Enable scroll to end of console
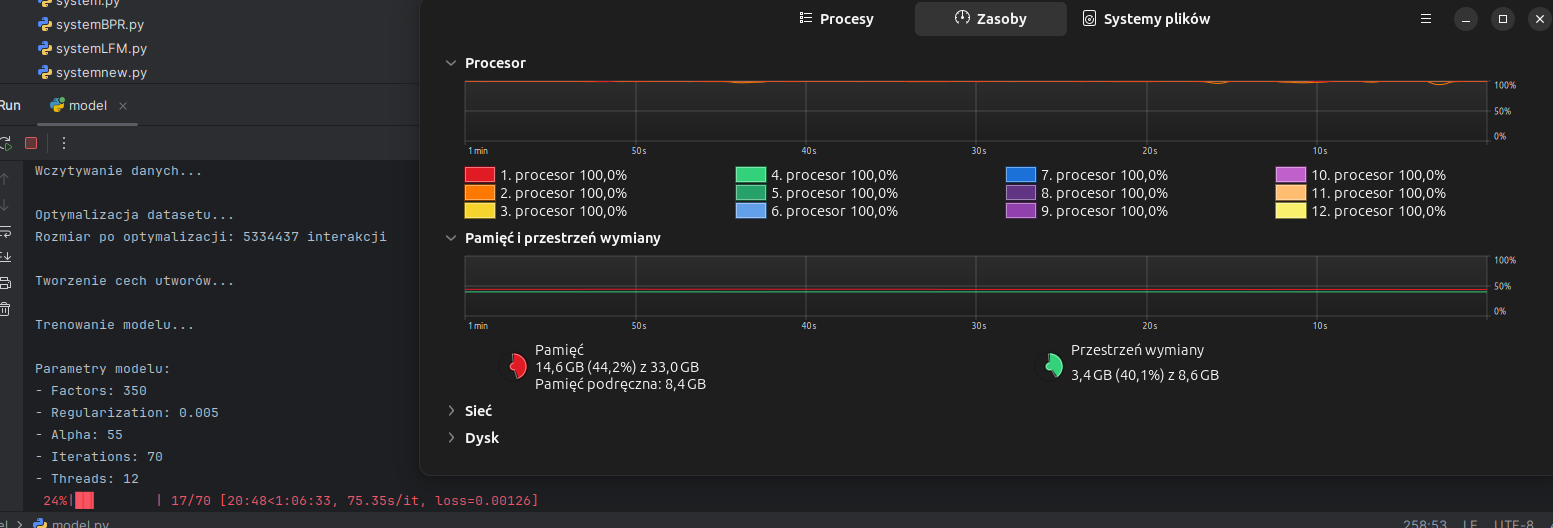The width and height of the screenshot is (1553, 528). point(5,257)
